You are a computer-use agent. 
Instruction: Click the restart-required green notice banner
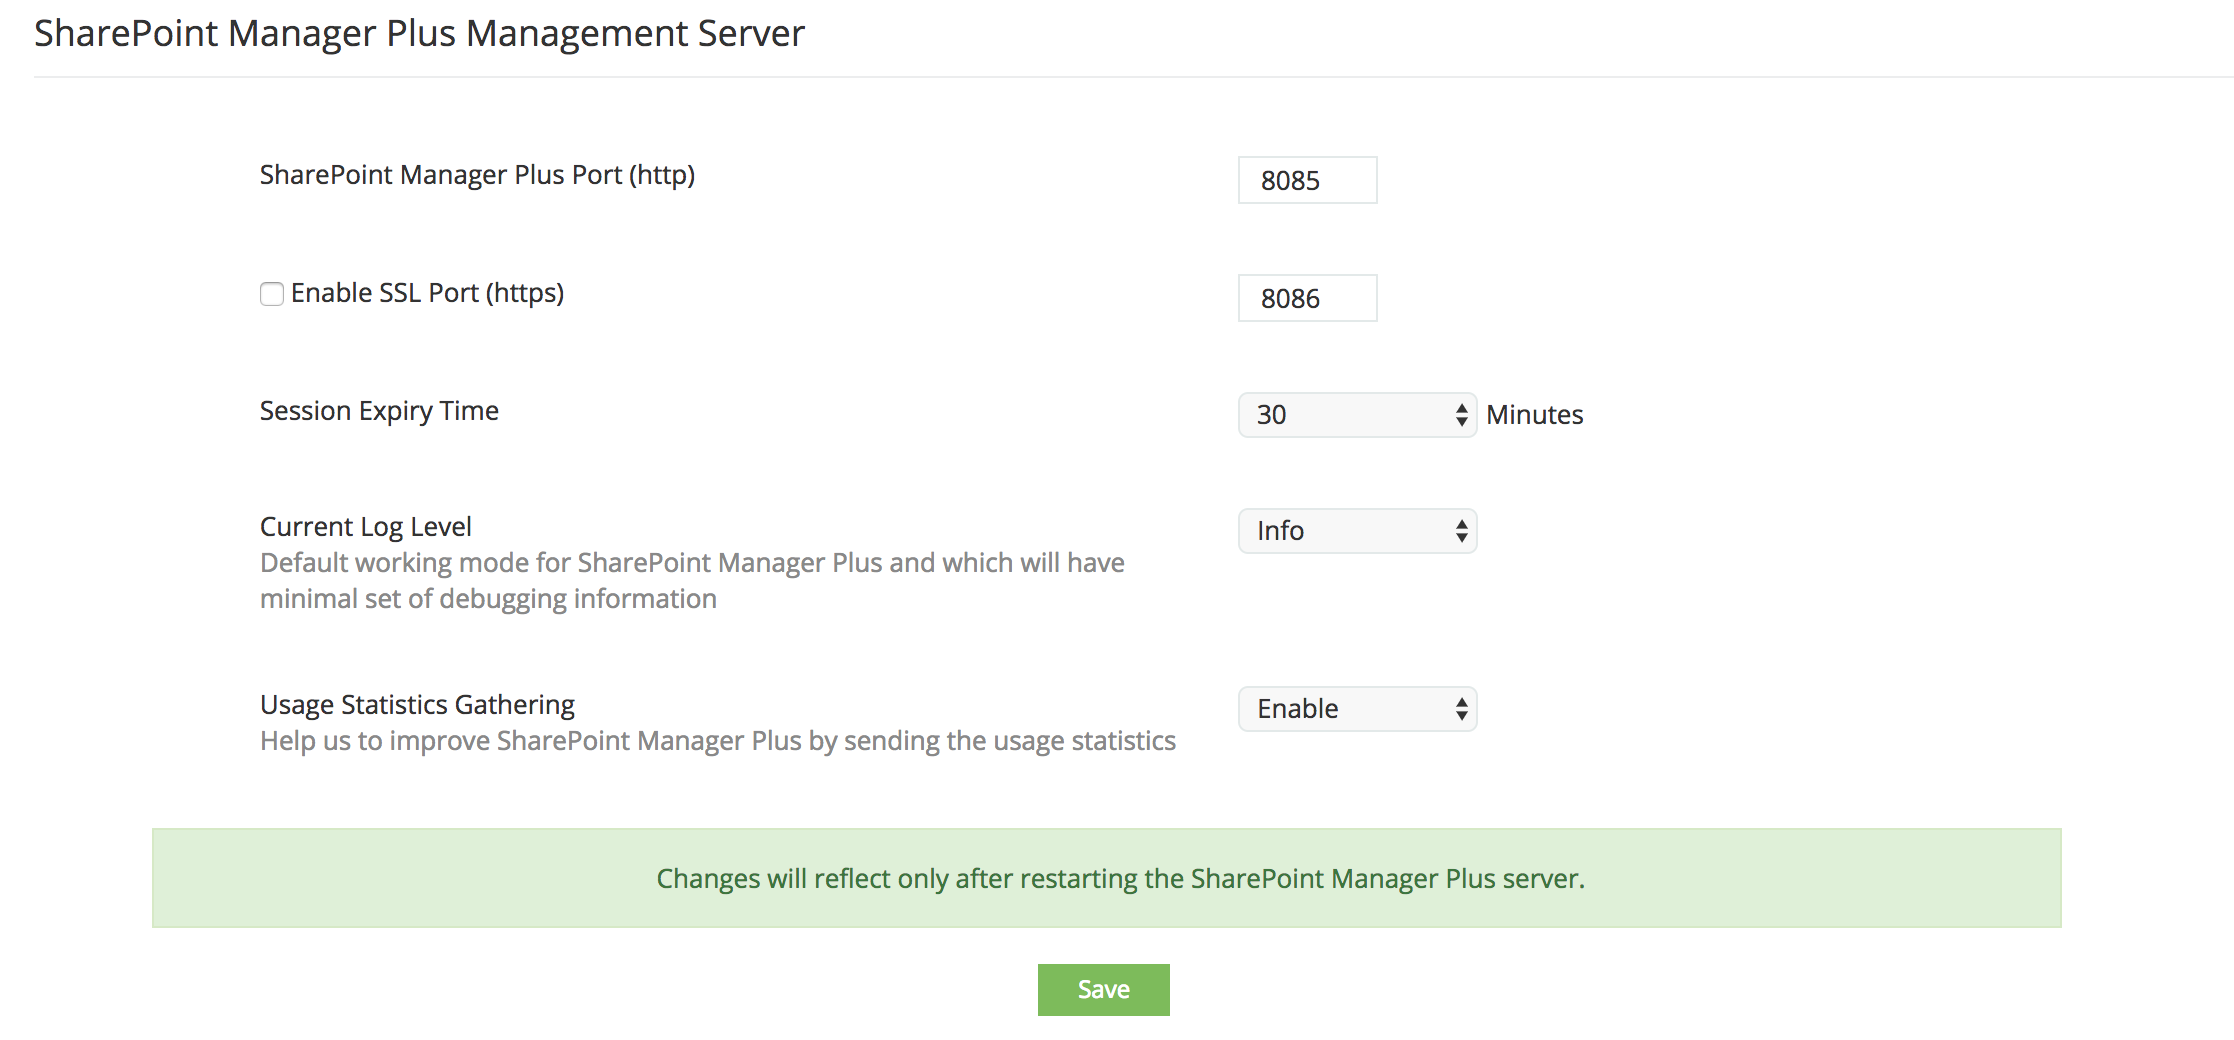click(x=1106, y=878)
